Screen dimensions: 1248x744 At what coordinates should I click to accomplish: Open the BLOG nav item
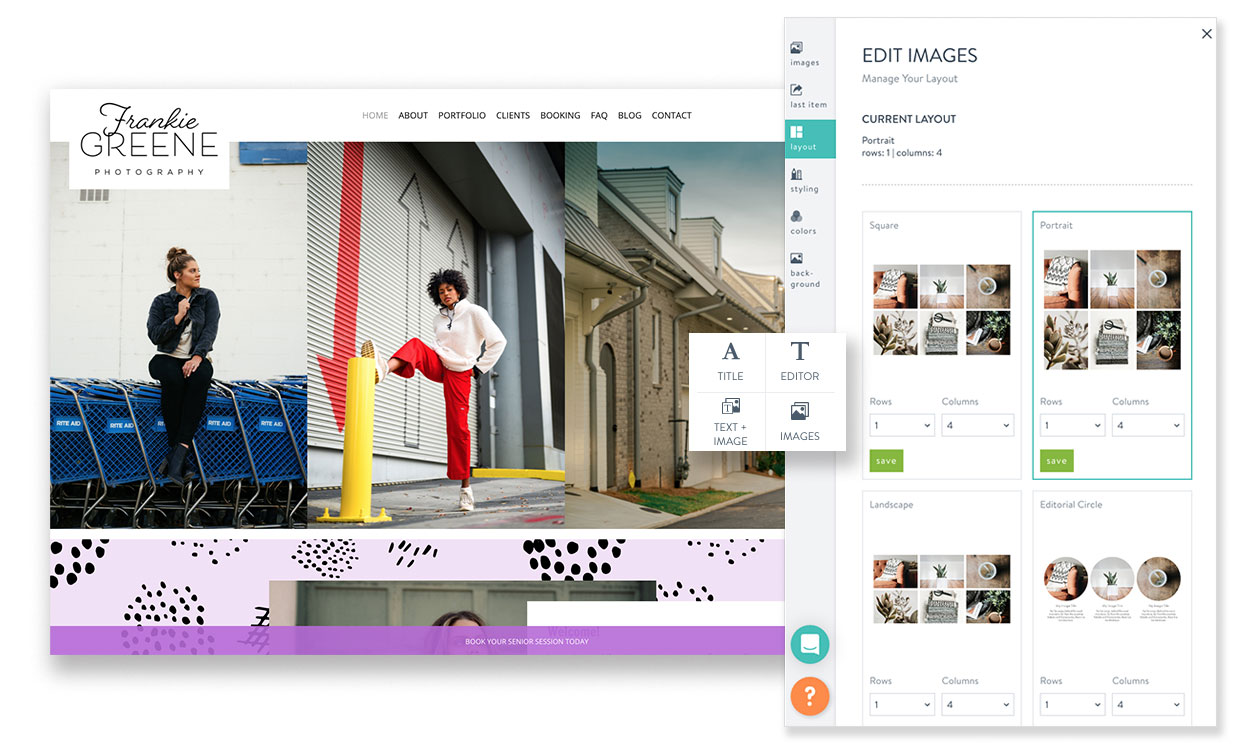pyautogui.click(x=630, y=115)
